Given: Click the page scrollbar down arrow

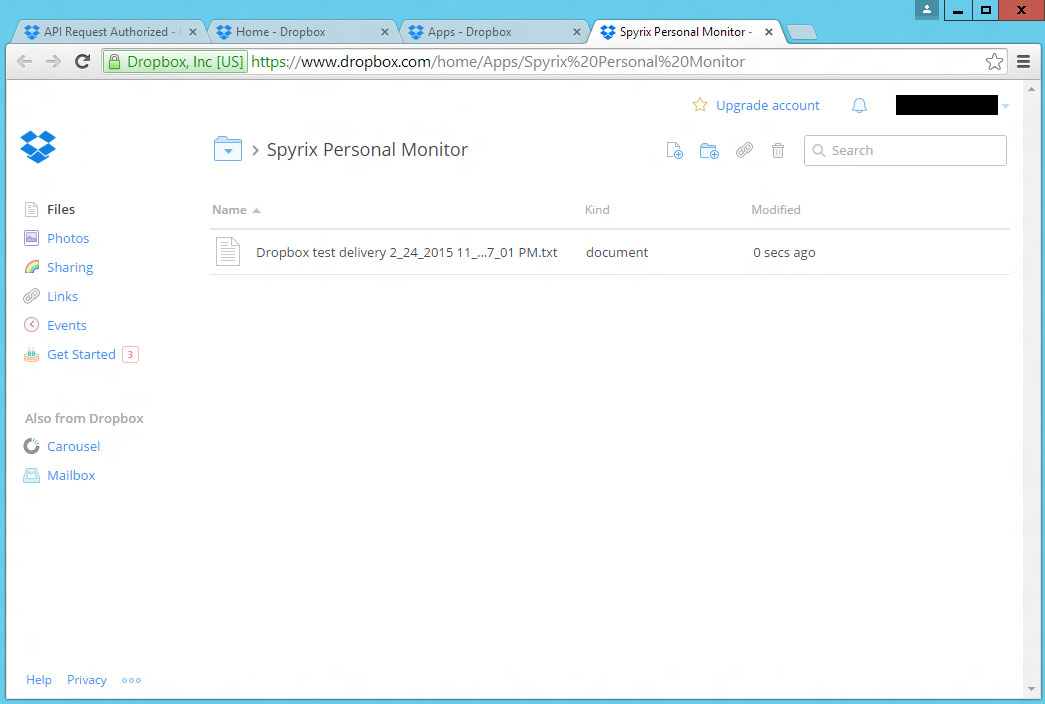Looking at the screenshot, I should pos(1032,689).
